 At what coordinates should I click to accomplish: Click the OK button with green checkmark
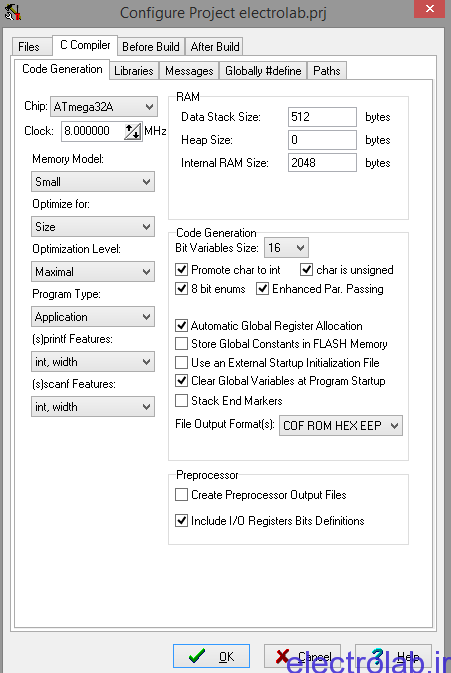tap(212, 656)
